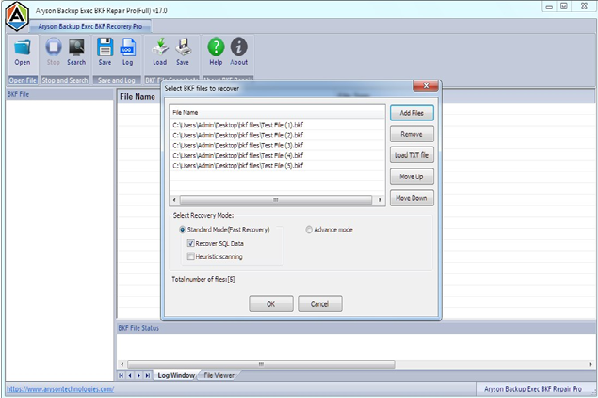Click the Cancel button in the dialog
Screen dimensions: 598x398
click(x=320, y=304)
